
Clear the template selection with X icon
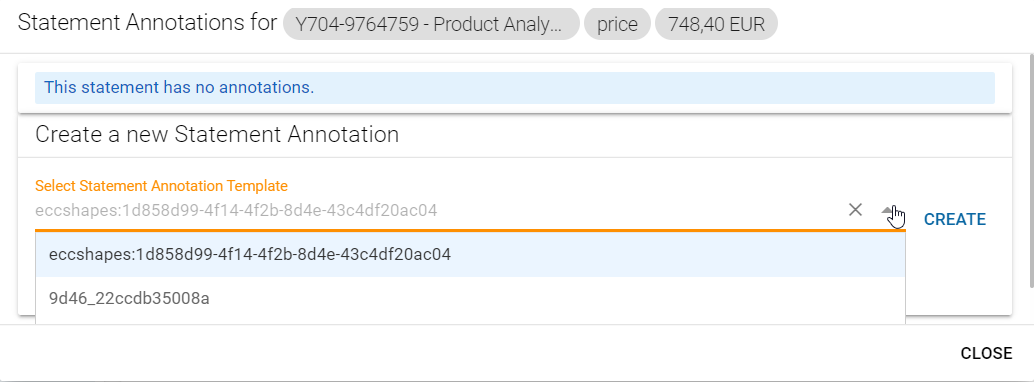pyautogui.click(x=855, y=210)
